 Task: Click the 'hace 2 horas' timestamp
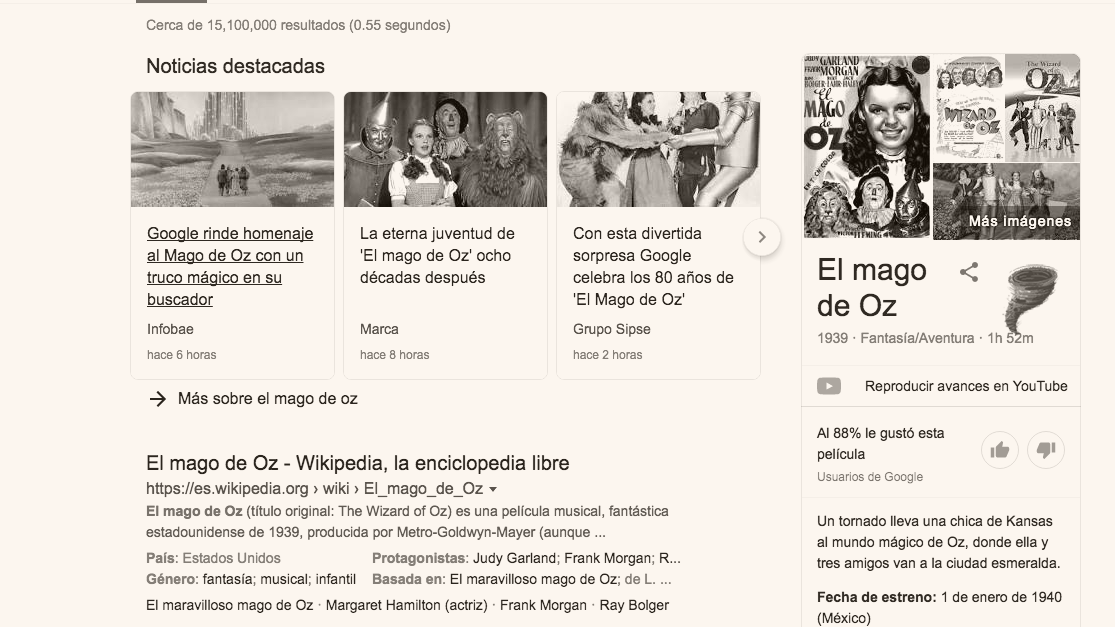607,355
